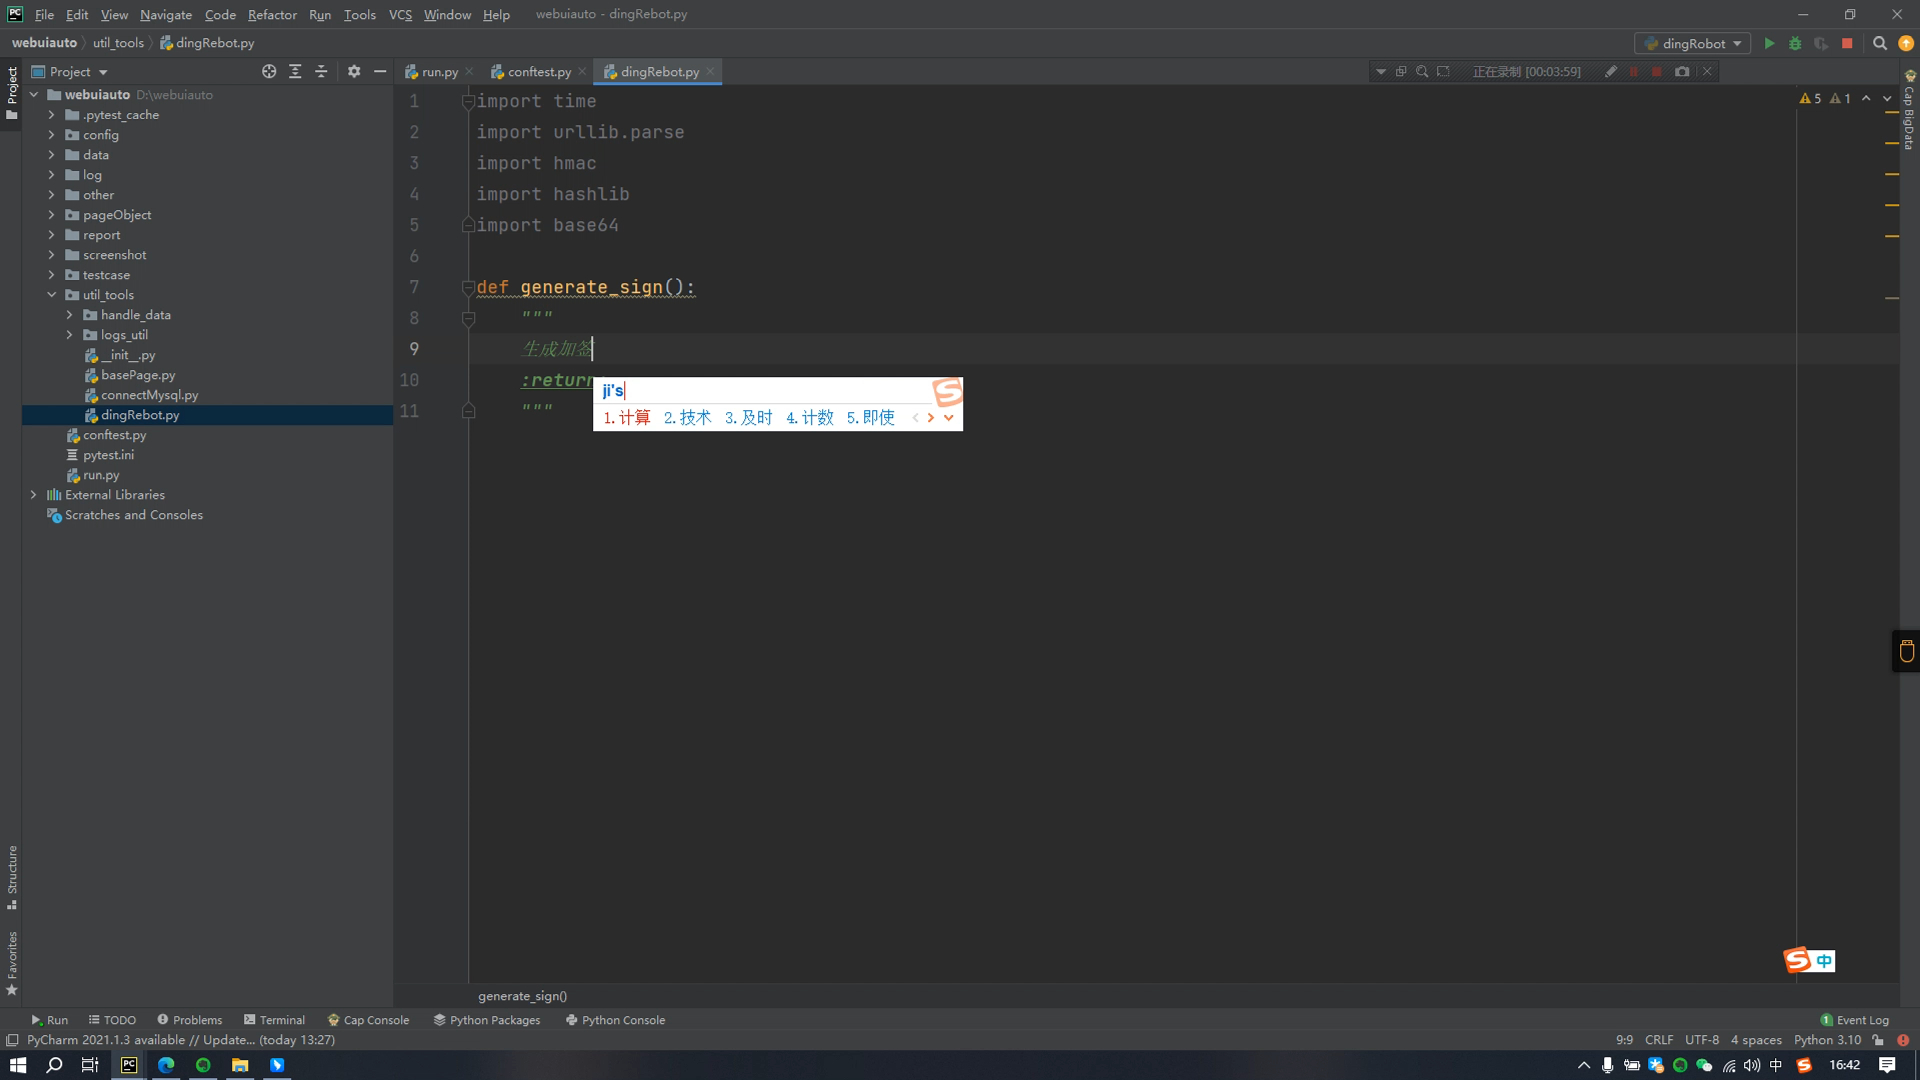Open the Event Log
Viewport: 1920px width, 1080px height.
click(1855, 1020)
